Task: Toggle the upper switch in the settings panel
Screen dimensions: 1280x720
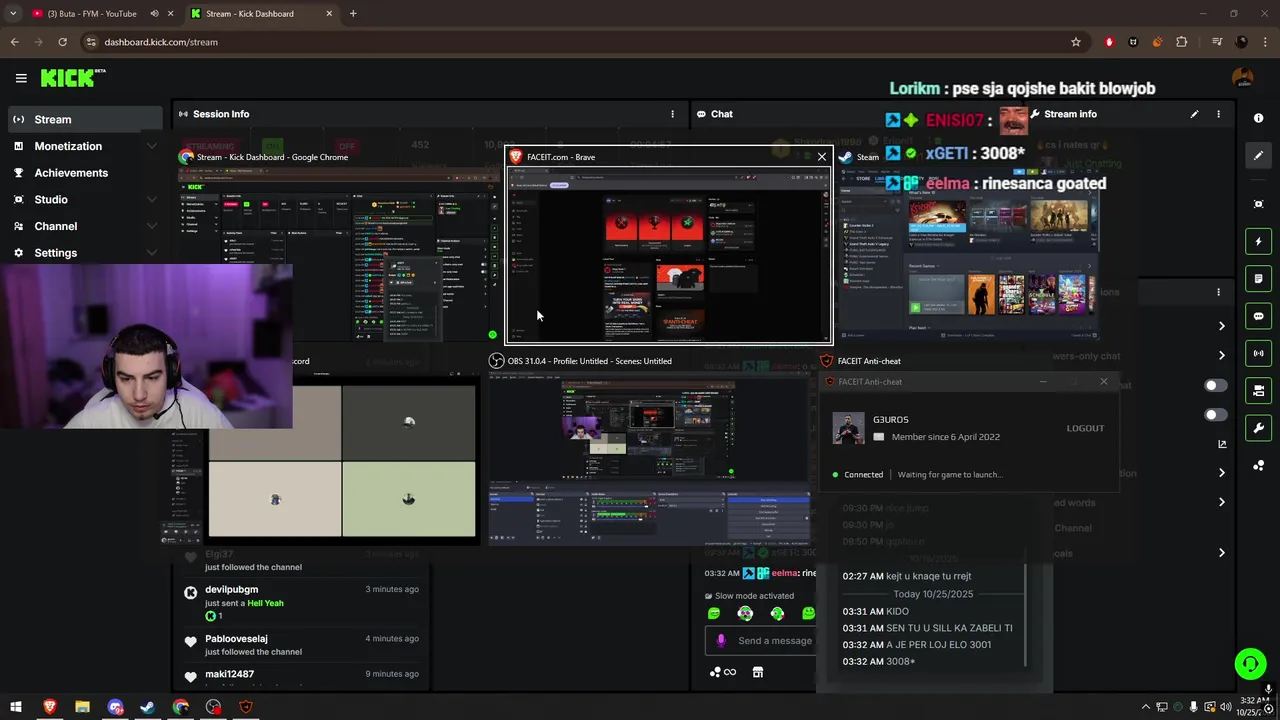Action: 1215,385
